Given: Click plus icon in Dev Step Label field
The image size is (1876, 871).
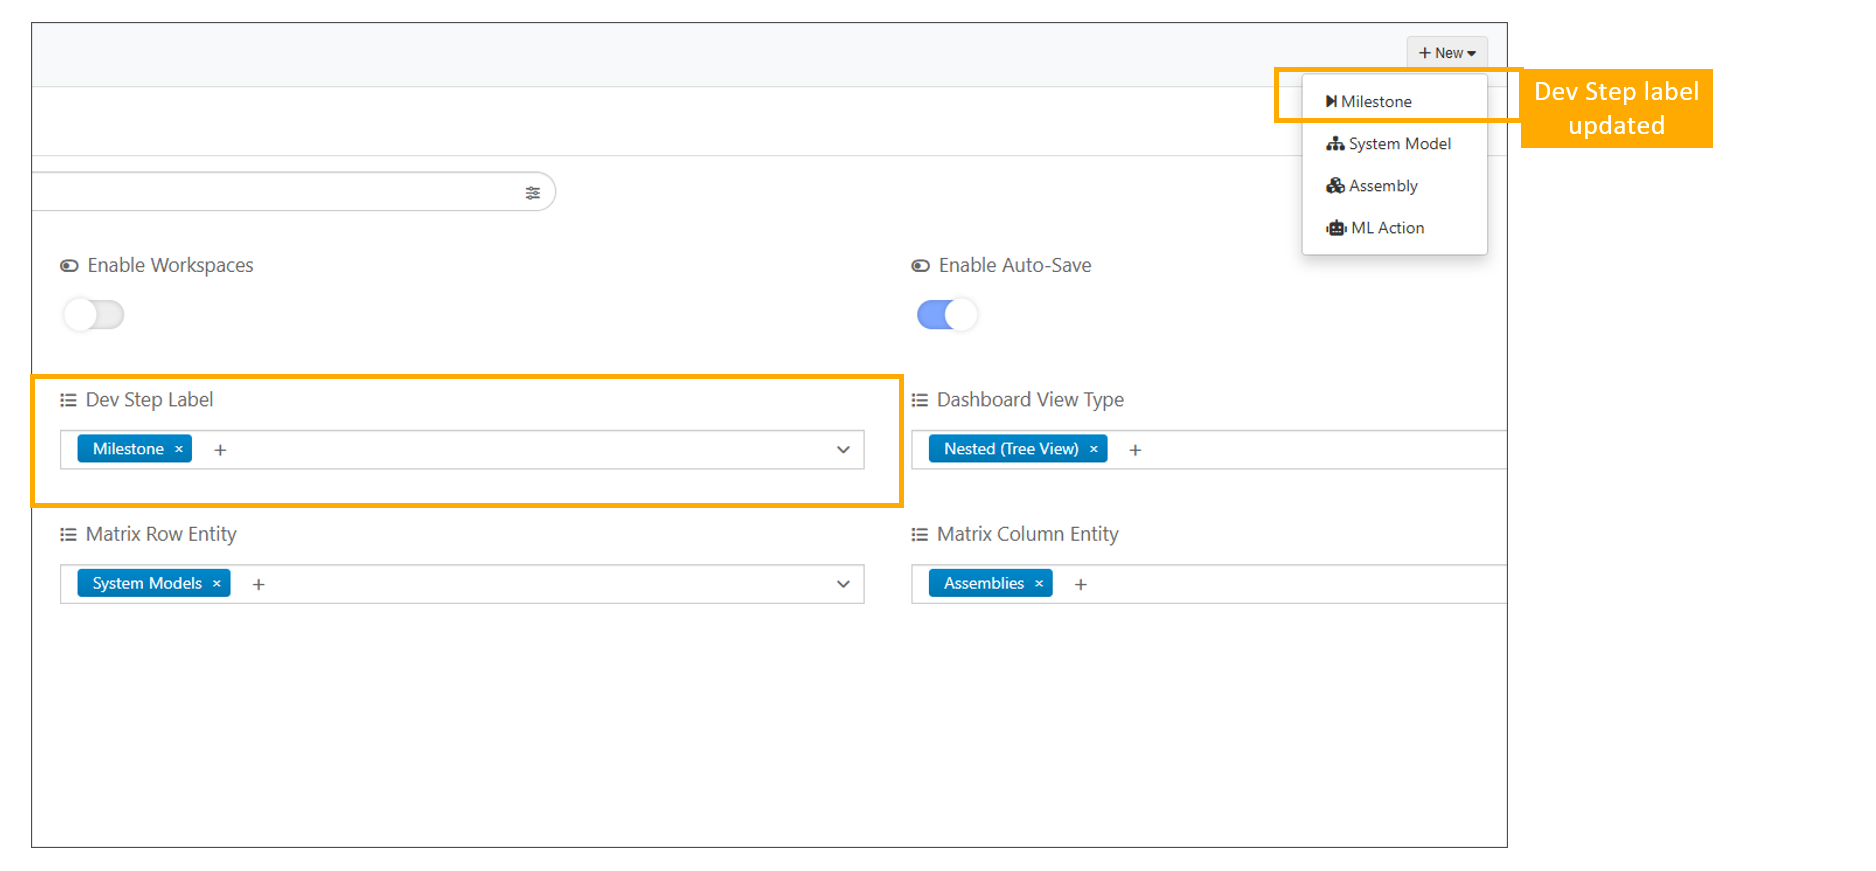Looking at the screenshot, I should click(220, 450).
